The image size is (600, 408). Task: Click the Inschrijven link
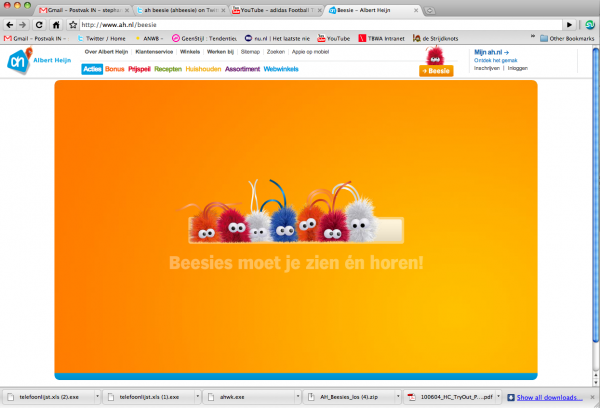[487, 68]
